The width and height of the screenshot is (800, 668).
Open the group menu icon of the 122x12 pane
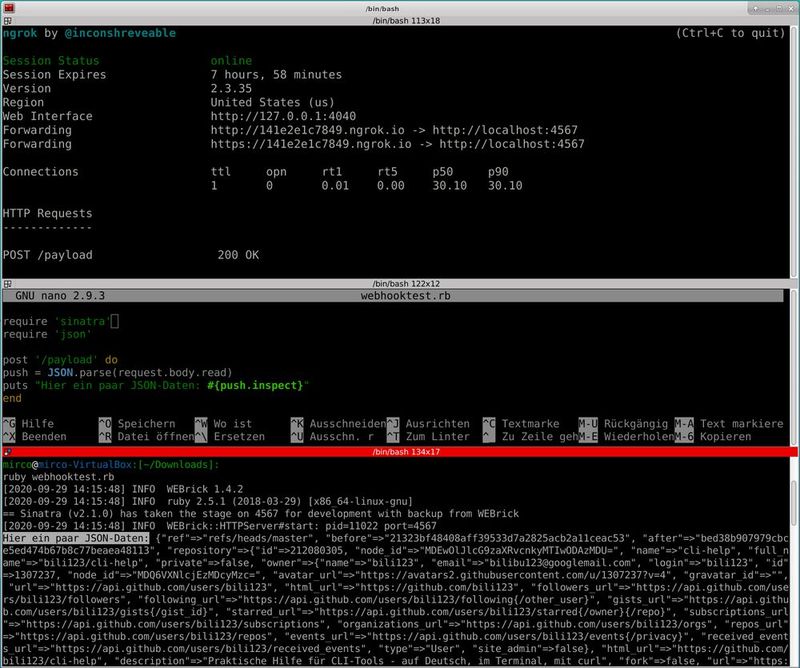(8, 284)
